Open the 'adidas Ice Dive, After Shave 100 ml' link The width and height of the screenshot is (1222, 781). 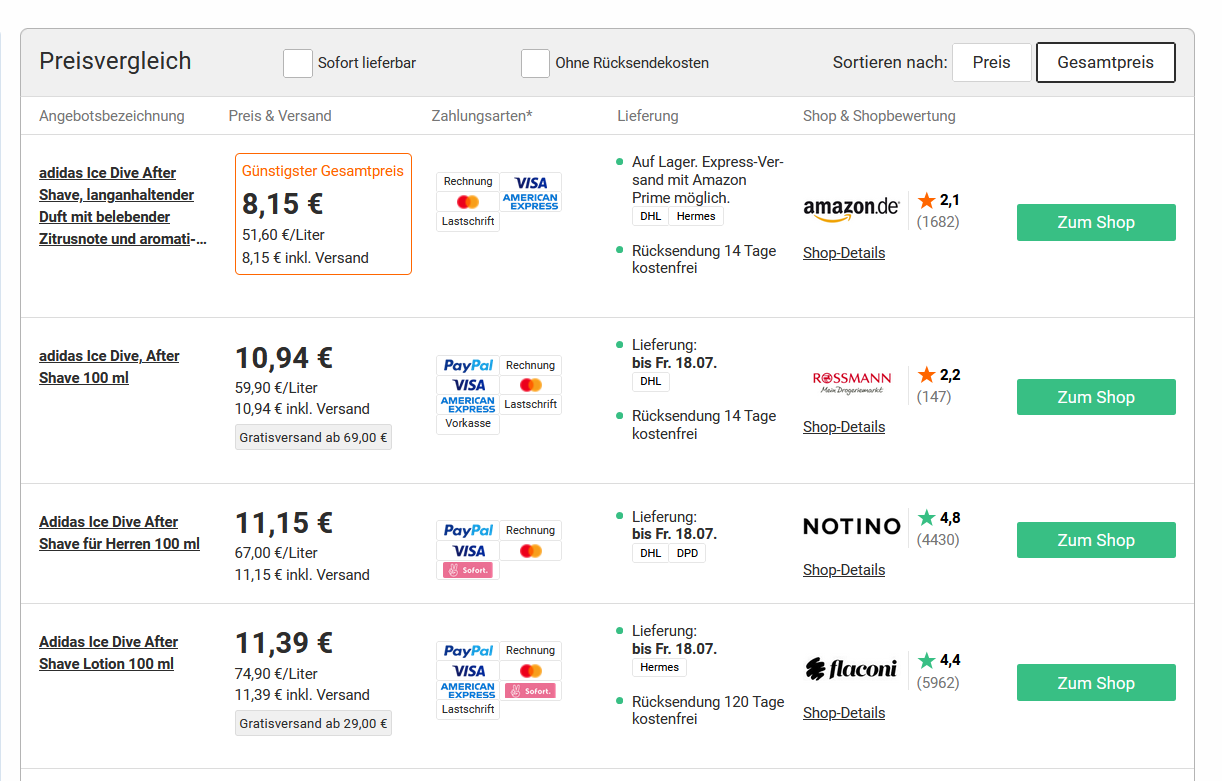pyautogui.click(x=109, y=367)
